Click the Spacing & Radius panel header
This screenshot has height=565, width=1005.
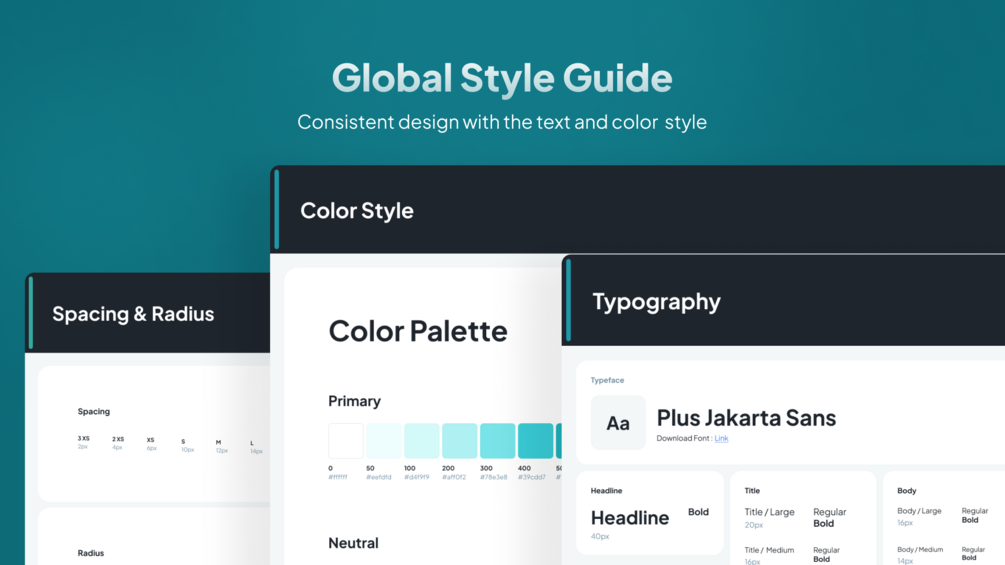(147, 313)
